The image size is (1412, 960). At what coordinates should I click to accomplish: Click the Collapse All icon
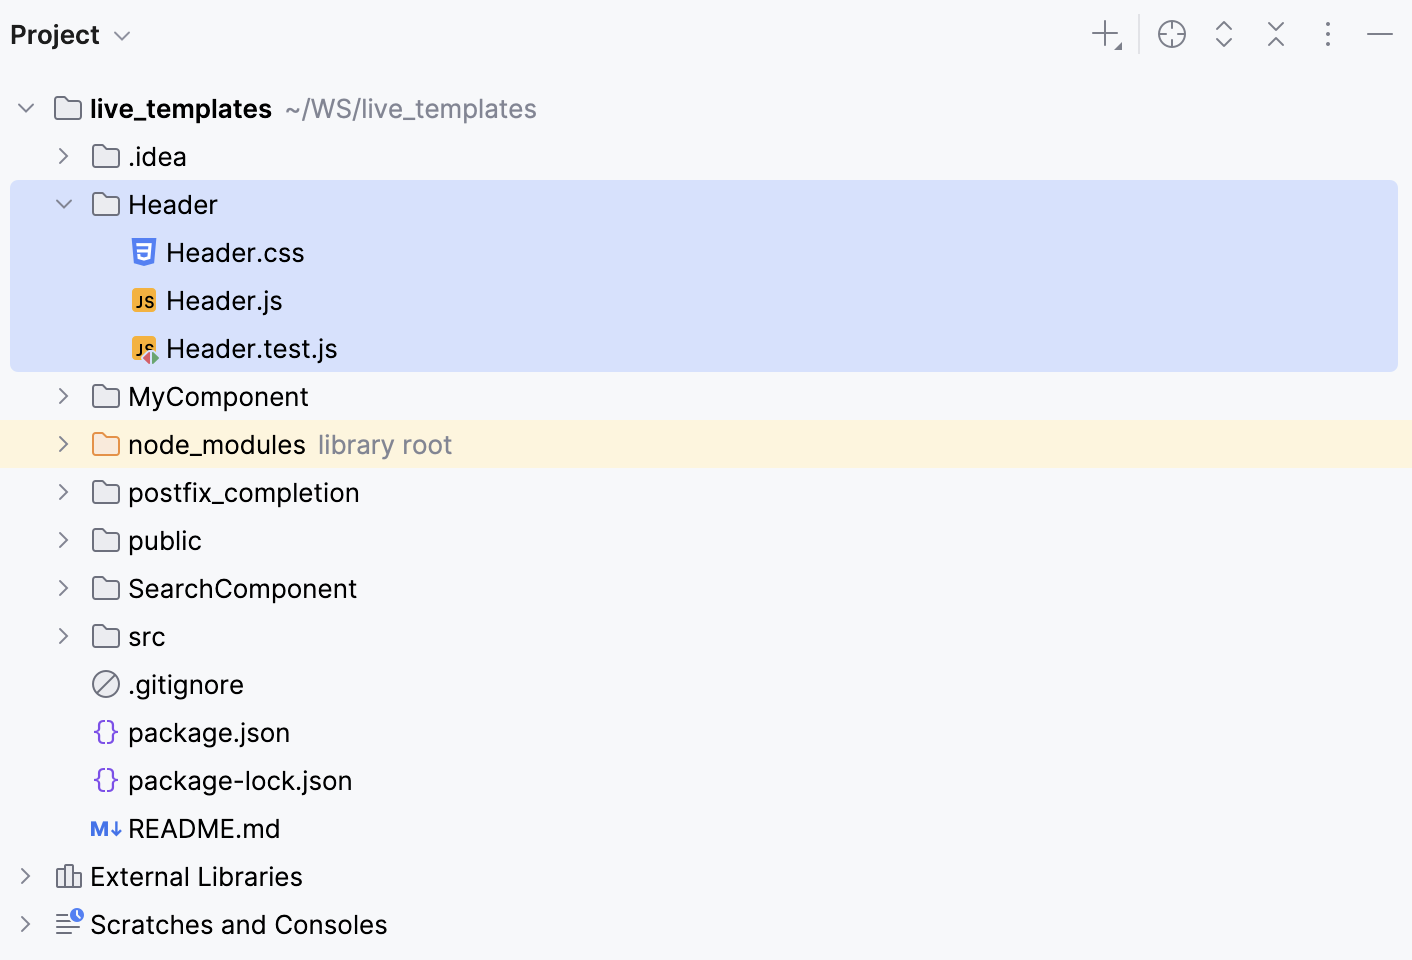click(1275, 33)
